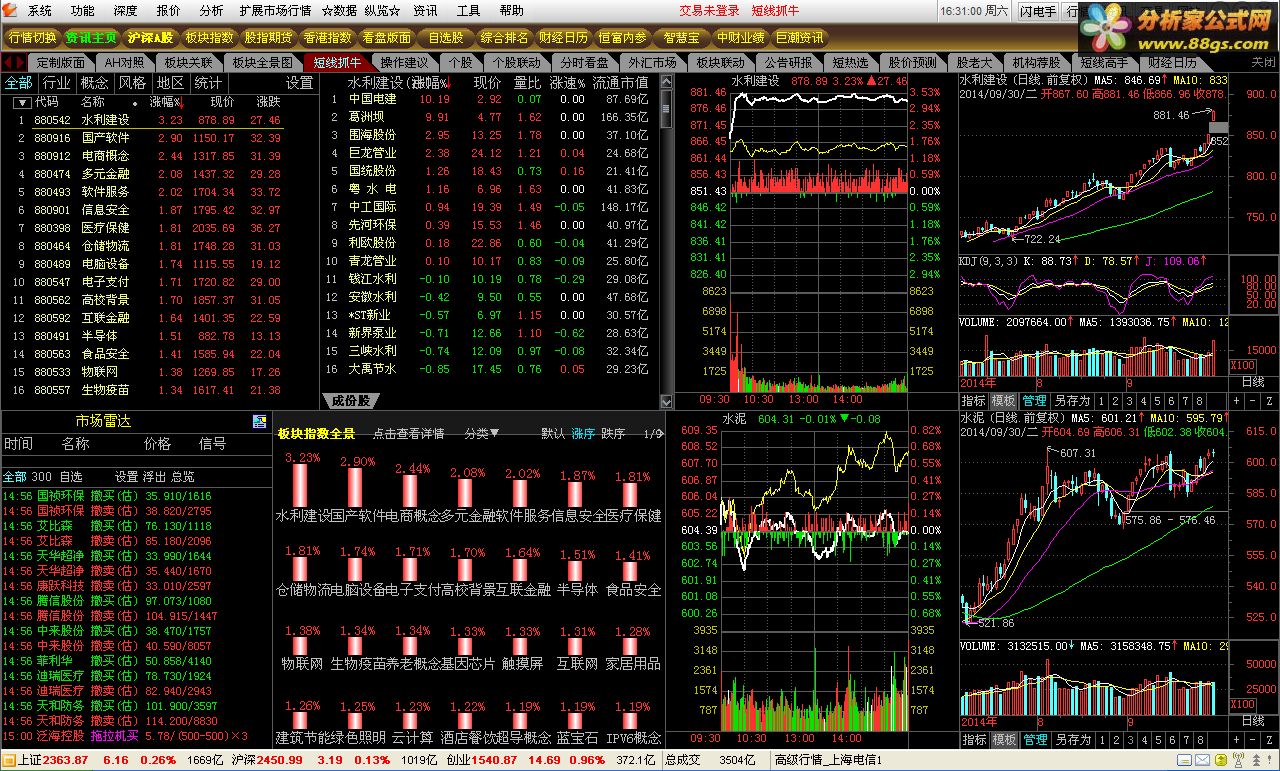
Task: Open the 分析 menu
Action: coord(211,11)
